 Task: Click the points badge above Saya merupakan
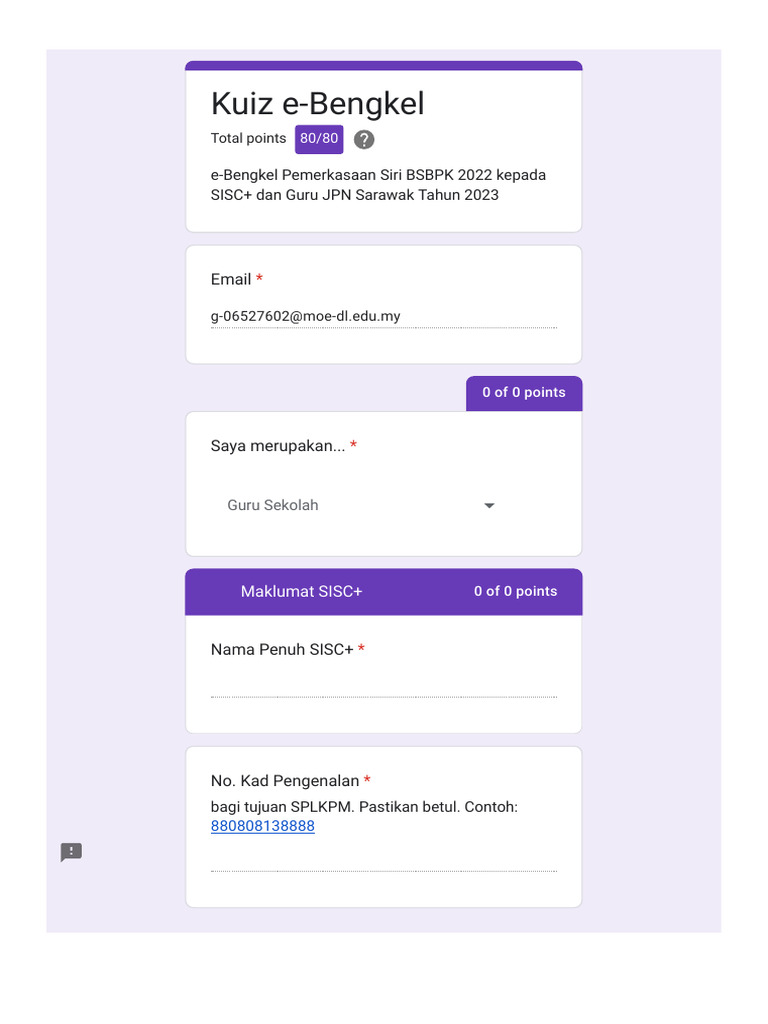(x=523, y=392)
